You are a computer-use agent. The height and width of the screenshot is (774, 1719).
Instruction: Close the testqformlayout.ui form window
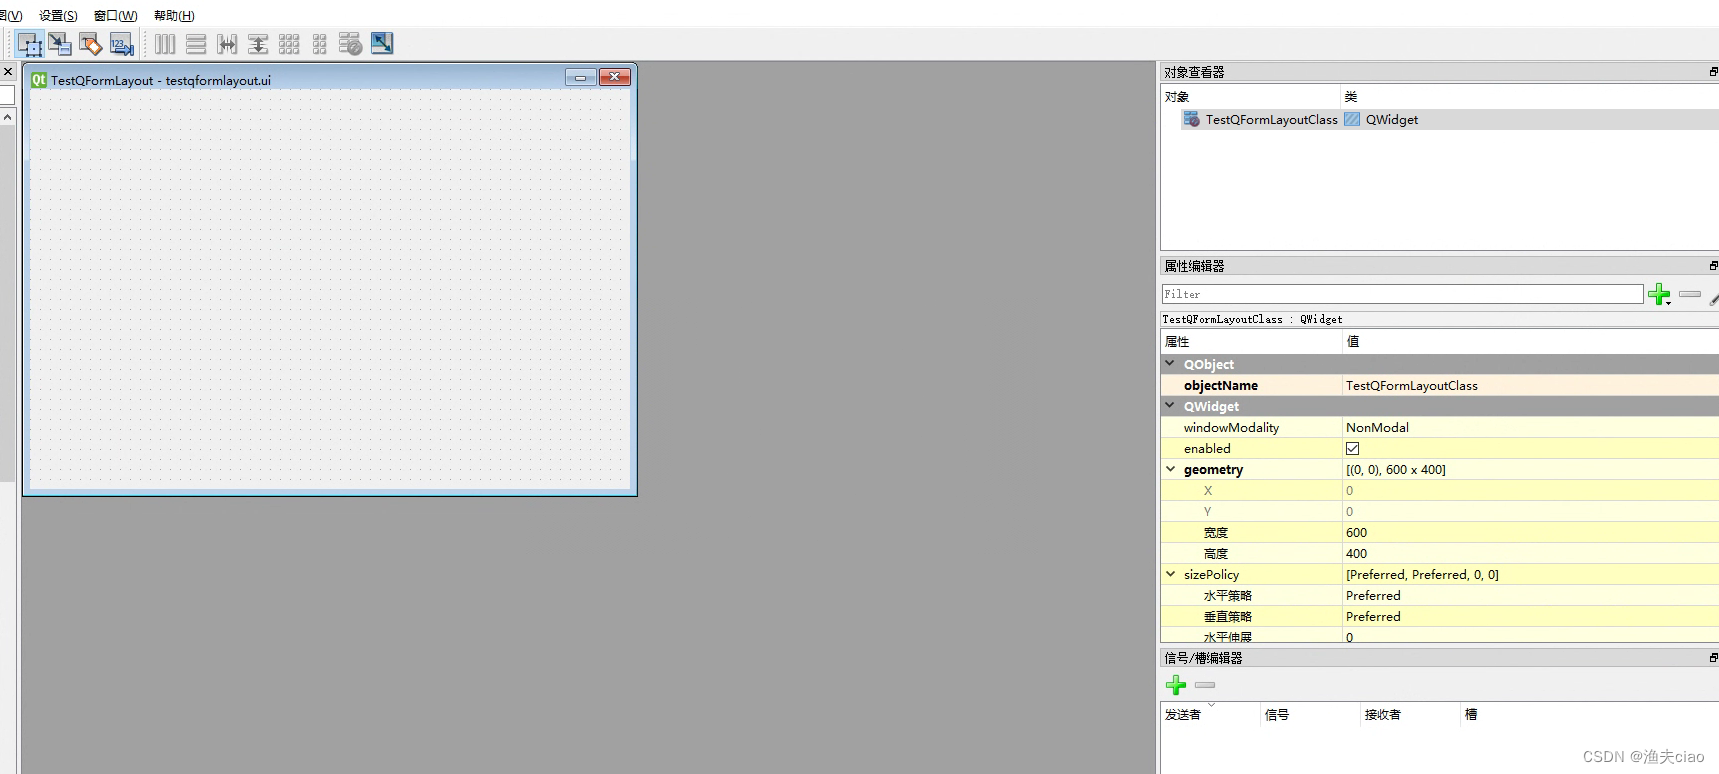[615, 77]
